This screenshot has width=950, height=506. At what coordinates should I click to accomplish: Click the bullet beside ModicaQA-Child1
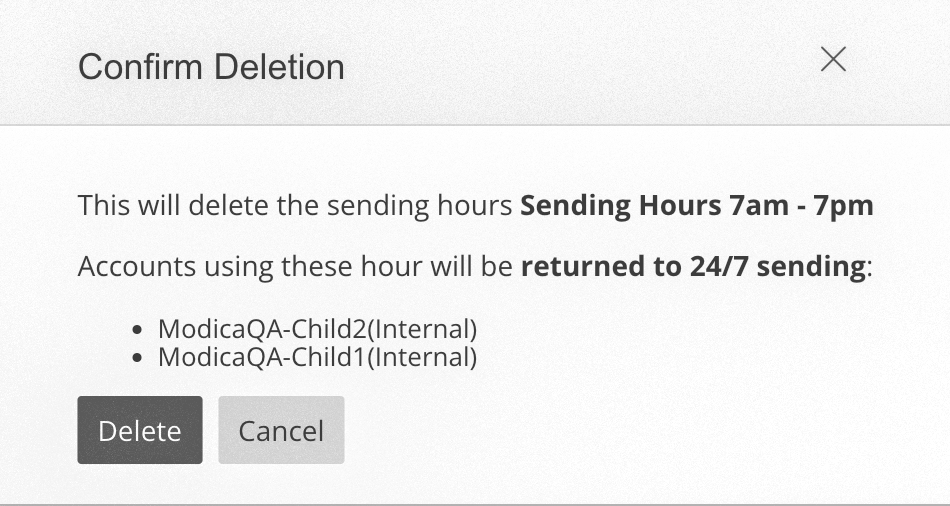[140, 357]
